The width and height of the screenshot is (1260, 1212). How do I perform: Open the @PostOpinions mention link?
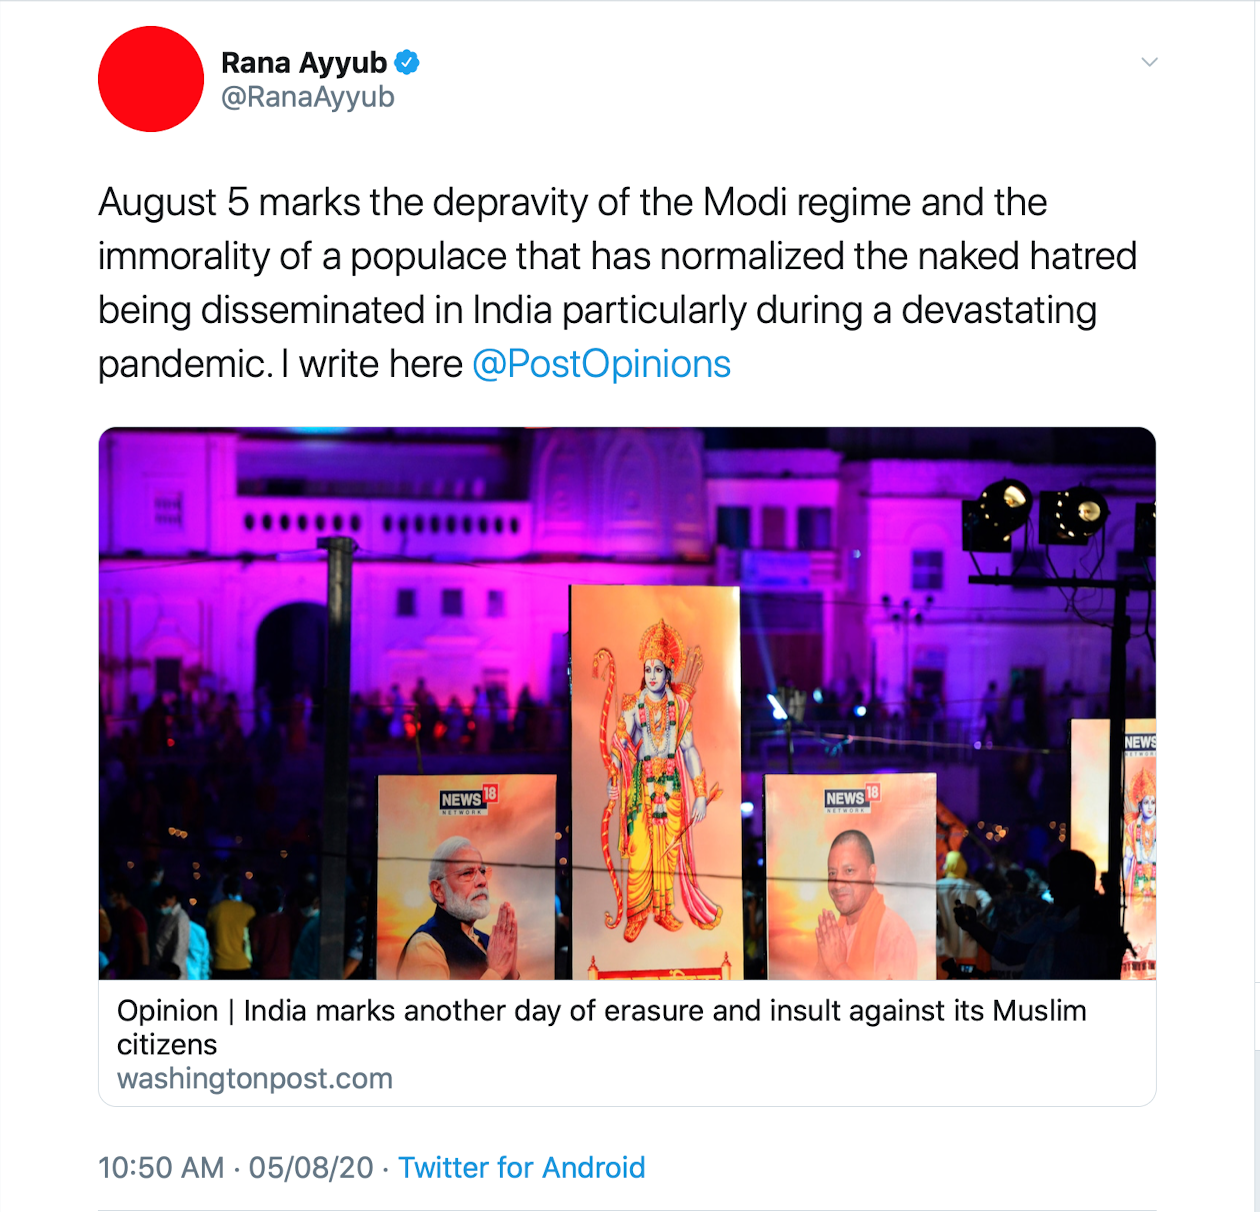(601, 364)
